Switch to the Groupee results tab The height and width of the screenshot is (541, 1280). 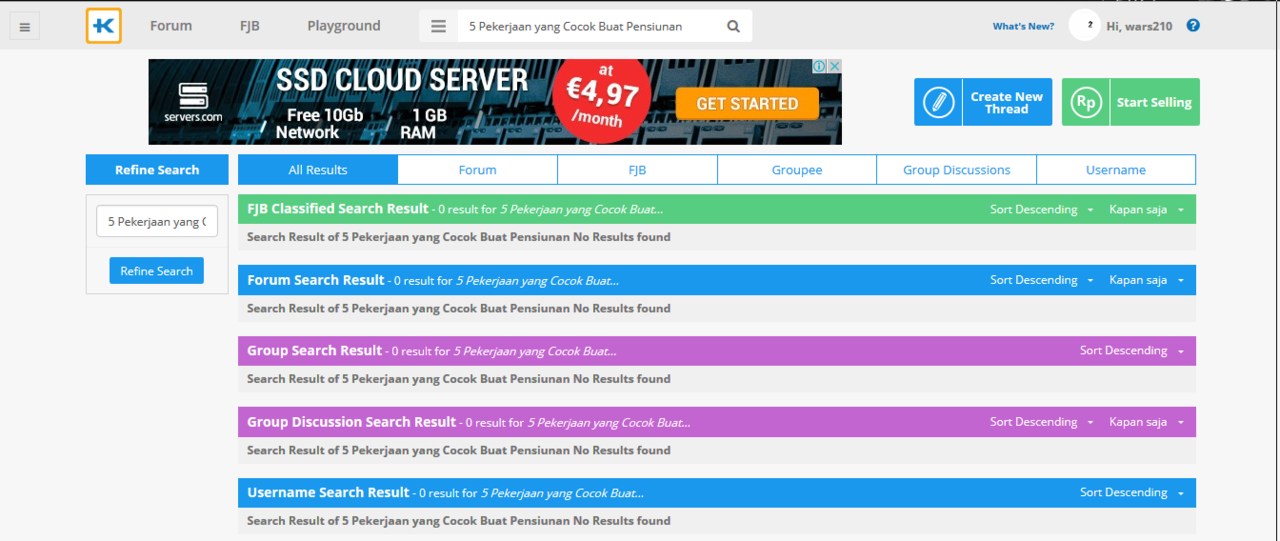pyautogui.click(x=797, y=170)
